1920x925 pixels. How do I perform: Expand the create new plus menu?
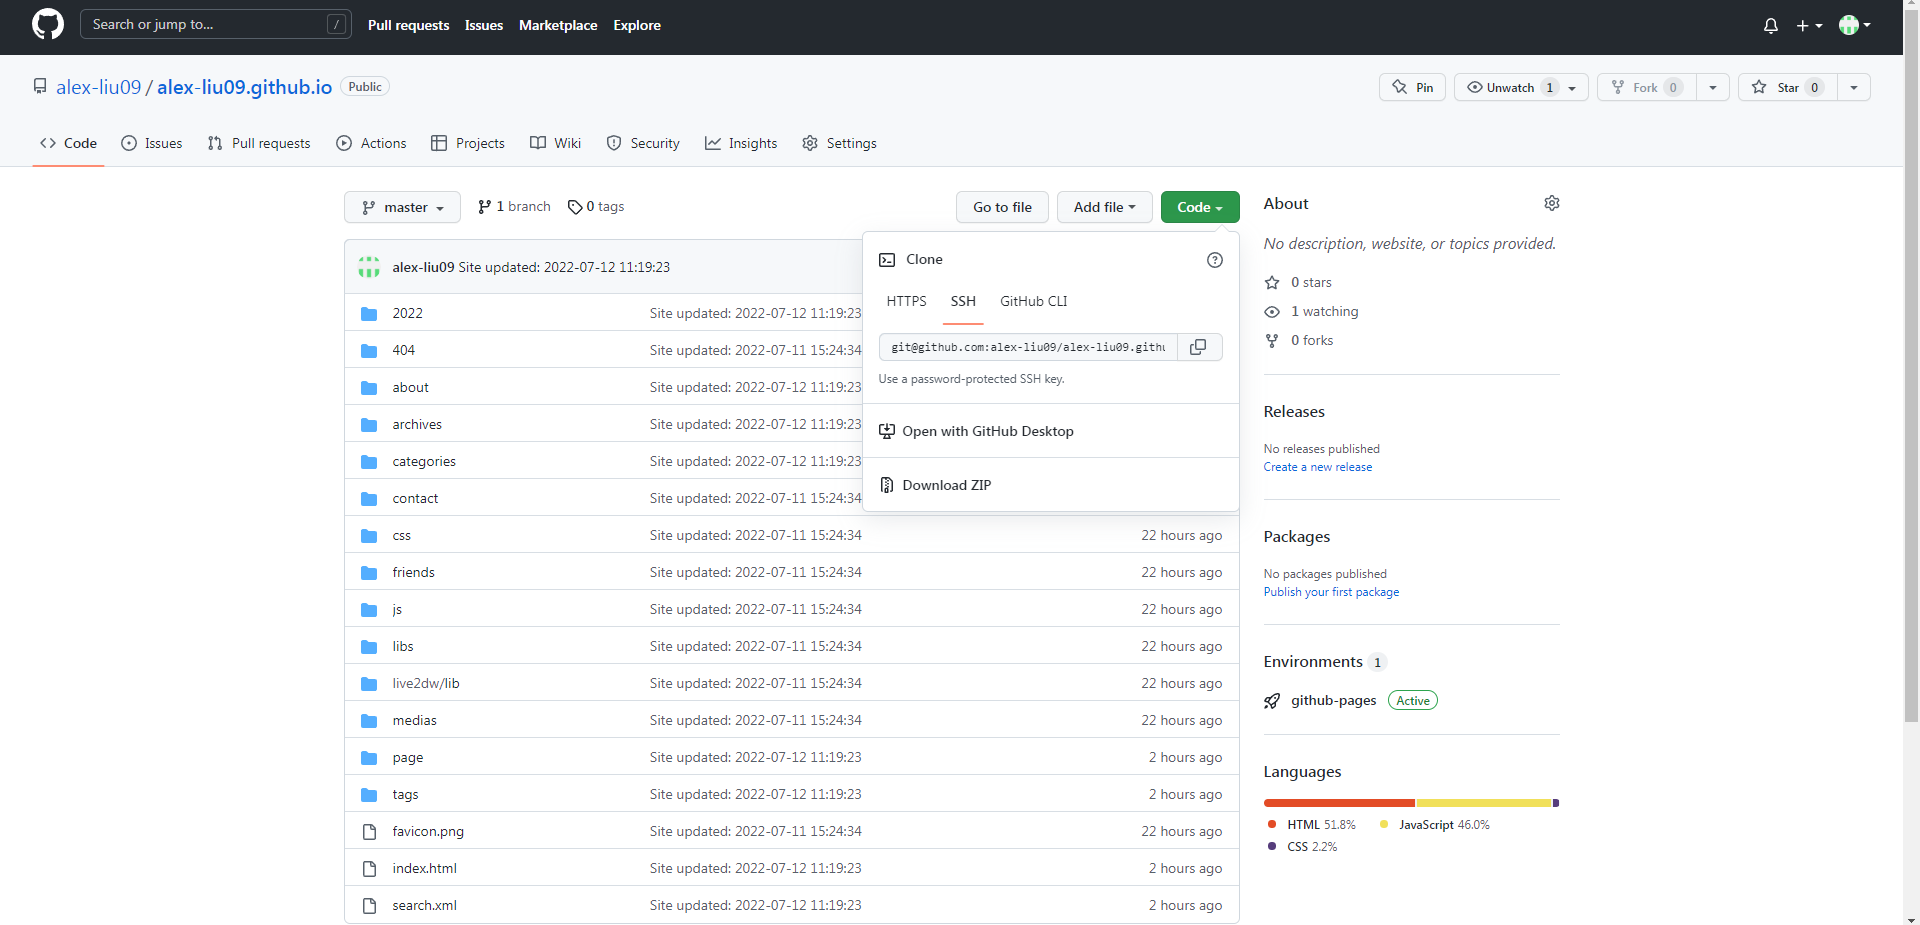click(x=1808, y=26)
